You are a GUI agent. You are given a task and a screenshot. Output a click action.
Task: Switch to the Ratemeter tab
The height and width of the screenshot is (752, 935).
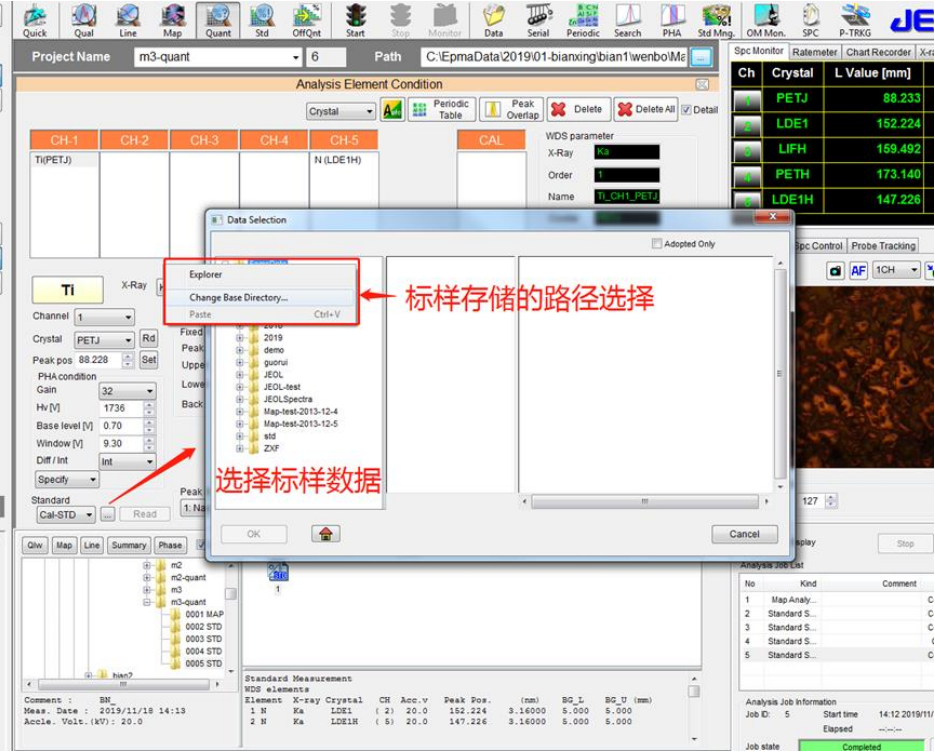(x=814, y=52)
